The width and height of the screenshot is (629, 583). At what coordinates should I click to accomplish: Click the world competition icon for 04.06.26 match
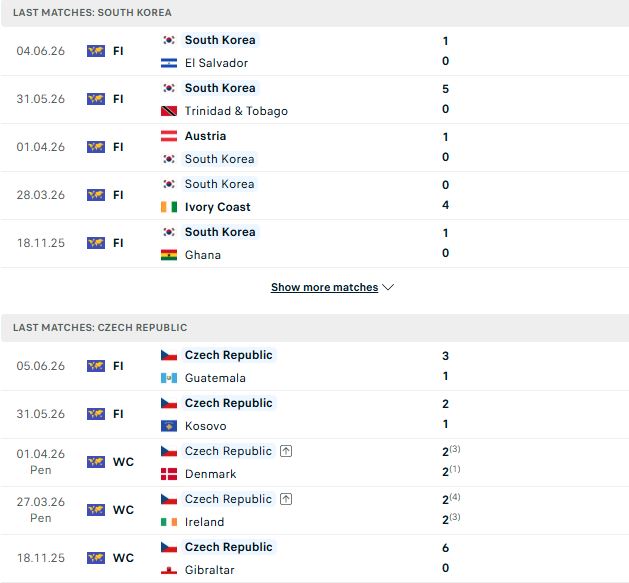(96, 51)
